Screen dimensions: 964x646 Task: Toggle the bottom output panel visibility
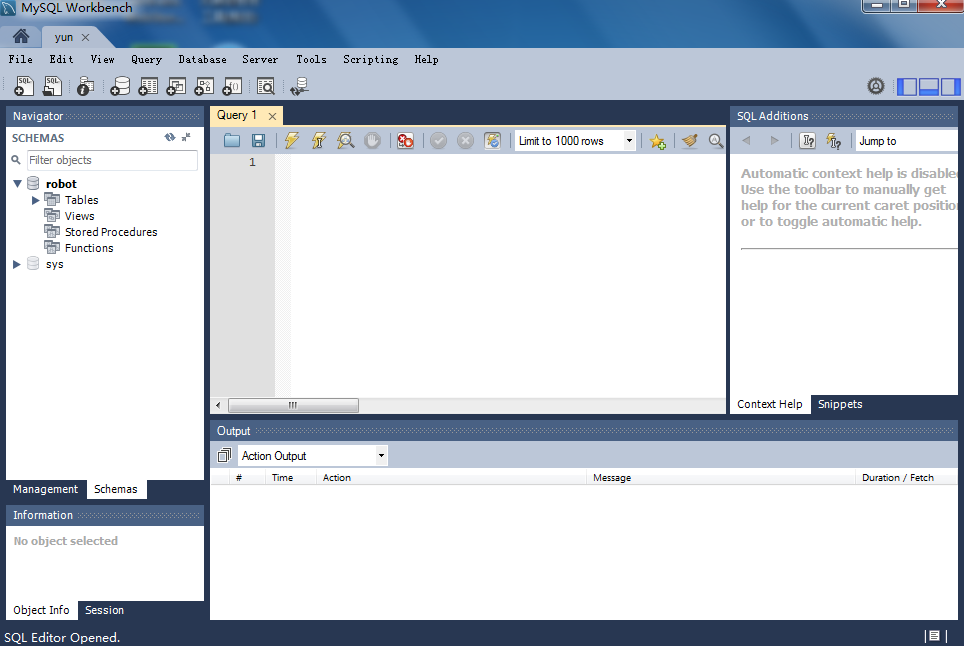click(928, 87)
